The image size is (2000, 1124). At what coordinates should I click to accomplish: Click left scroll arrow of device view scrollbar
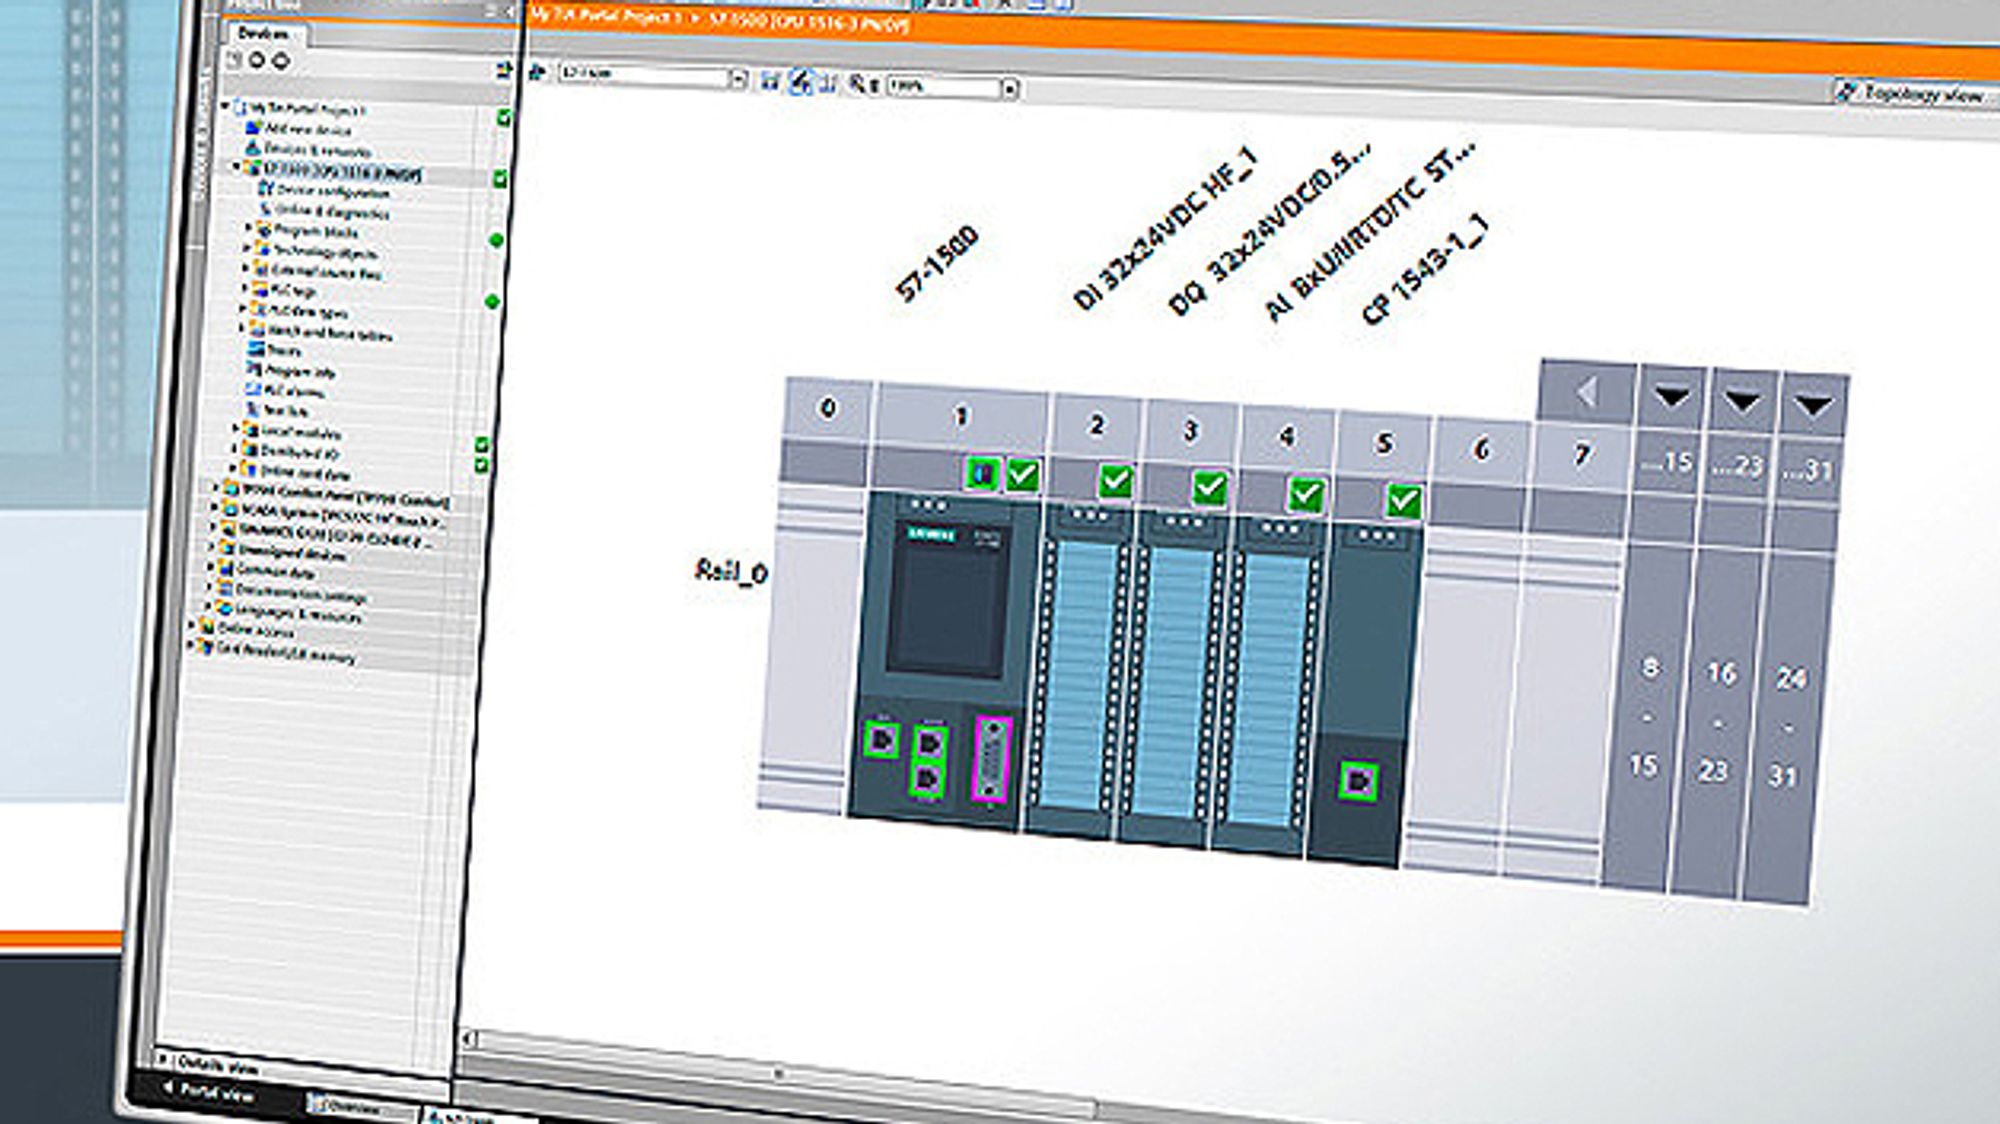tap(467, 1039)
